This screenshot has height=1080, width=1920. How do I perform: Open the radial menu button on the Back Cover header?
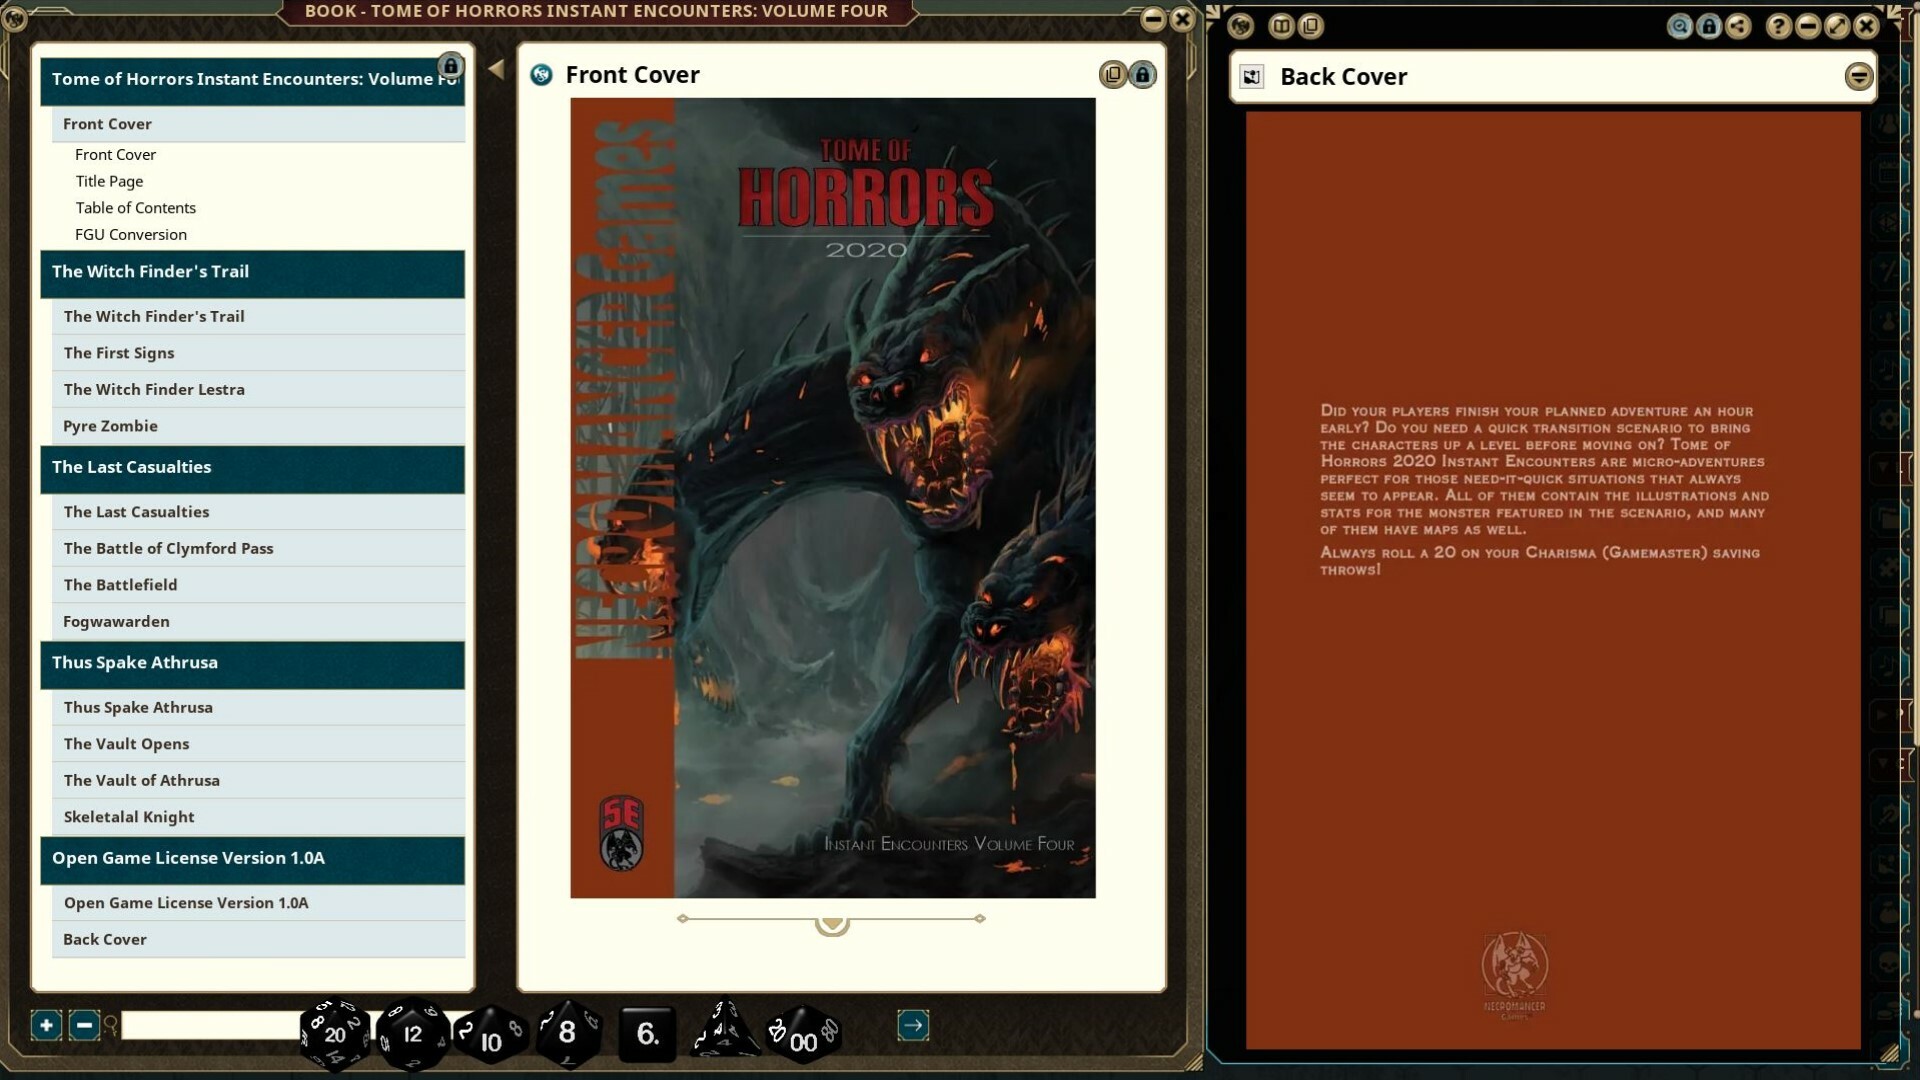click(1858, 76)
